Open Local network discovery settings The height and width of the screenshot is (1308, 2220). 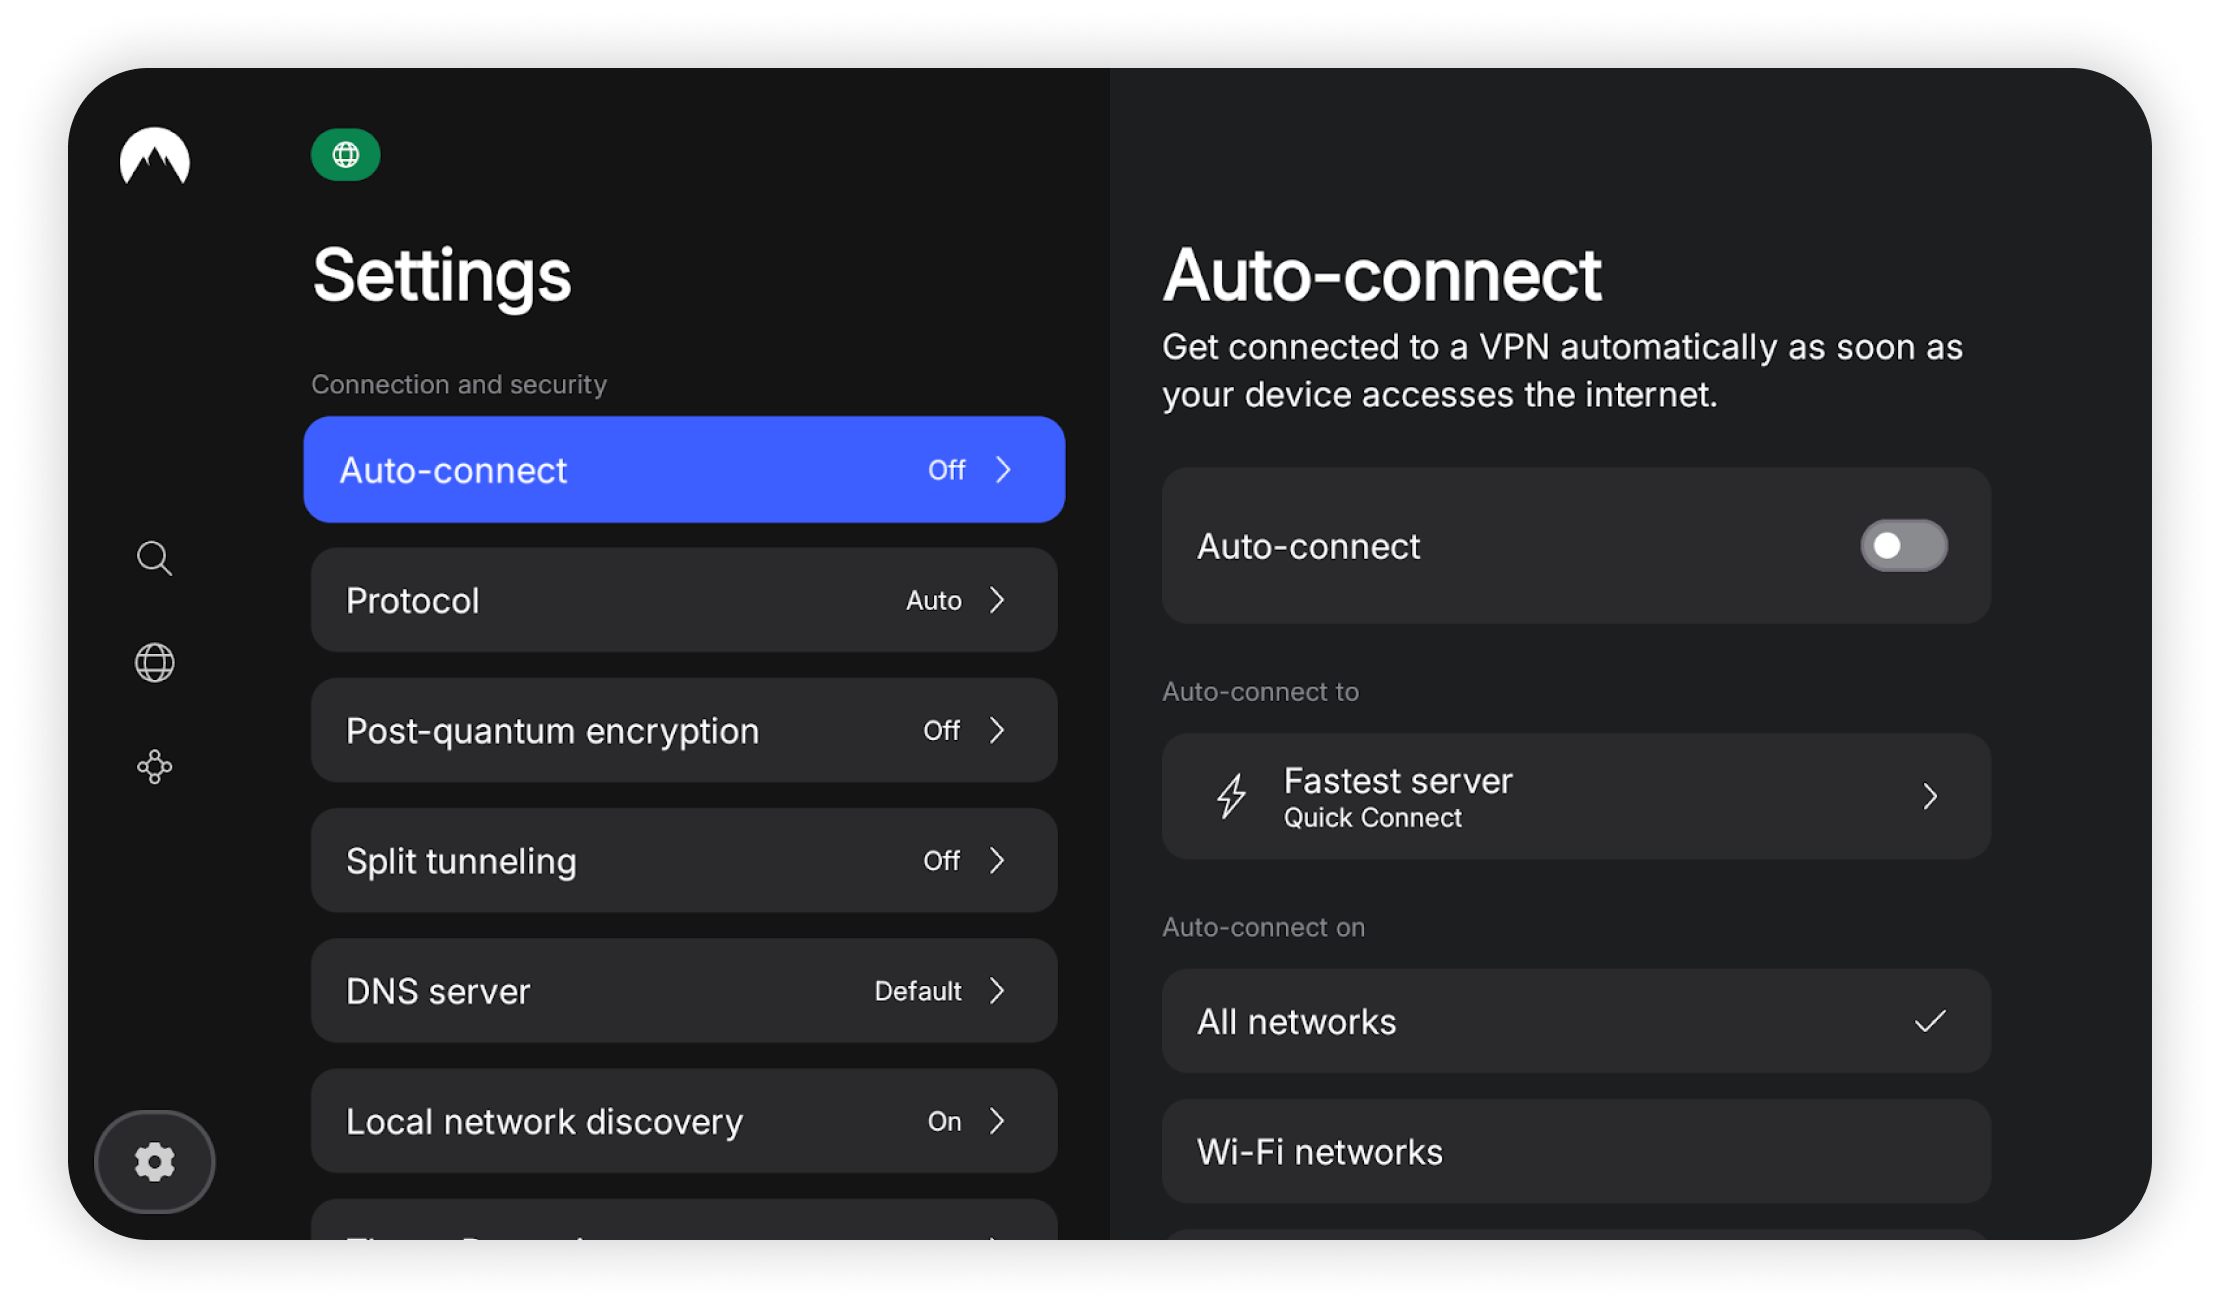tap(684, 1121)
